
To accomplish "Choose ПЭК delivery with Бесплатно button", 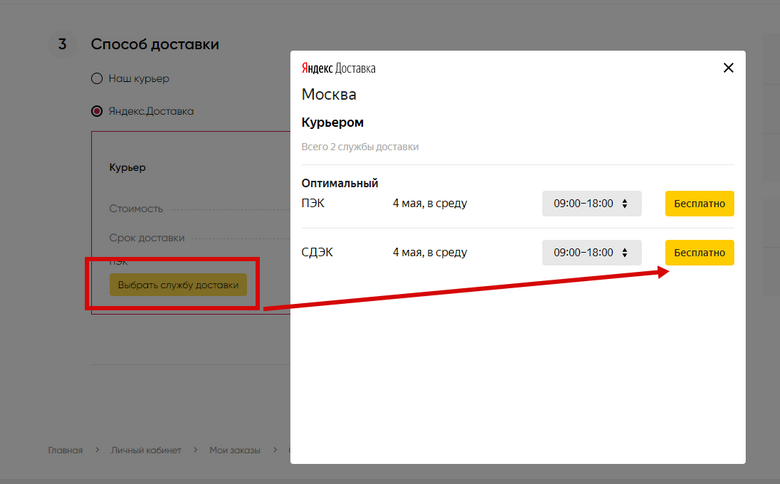I will [x=699, y=203].
